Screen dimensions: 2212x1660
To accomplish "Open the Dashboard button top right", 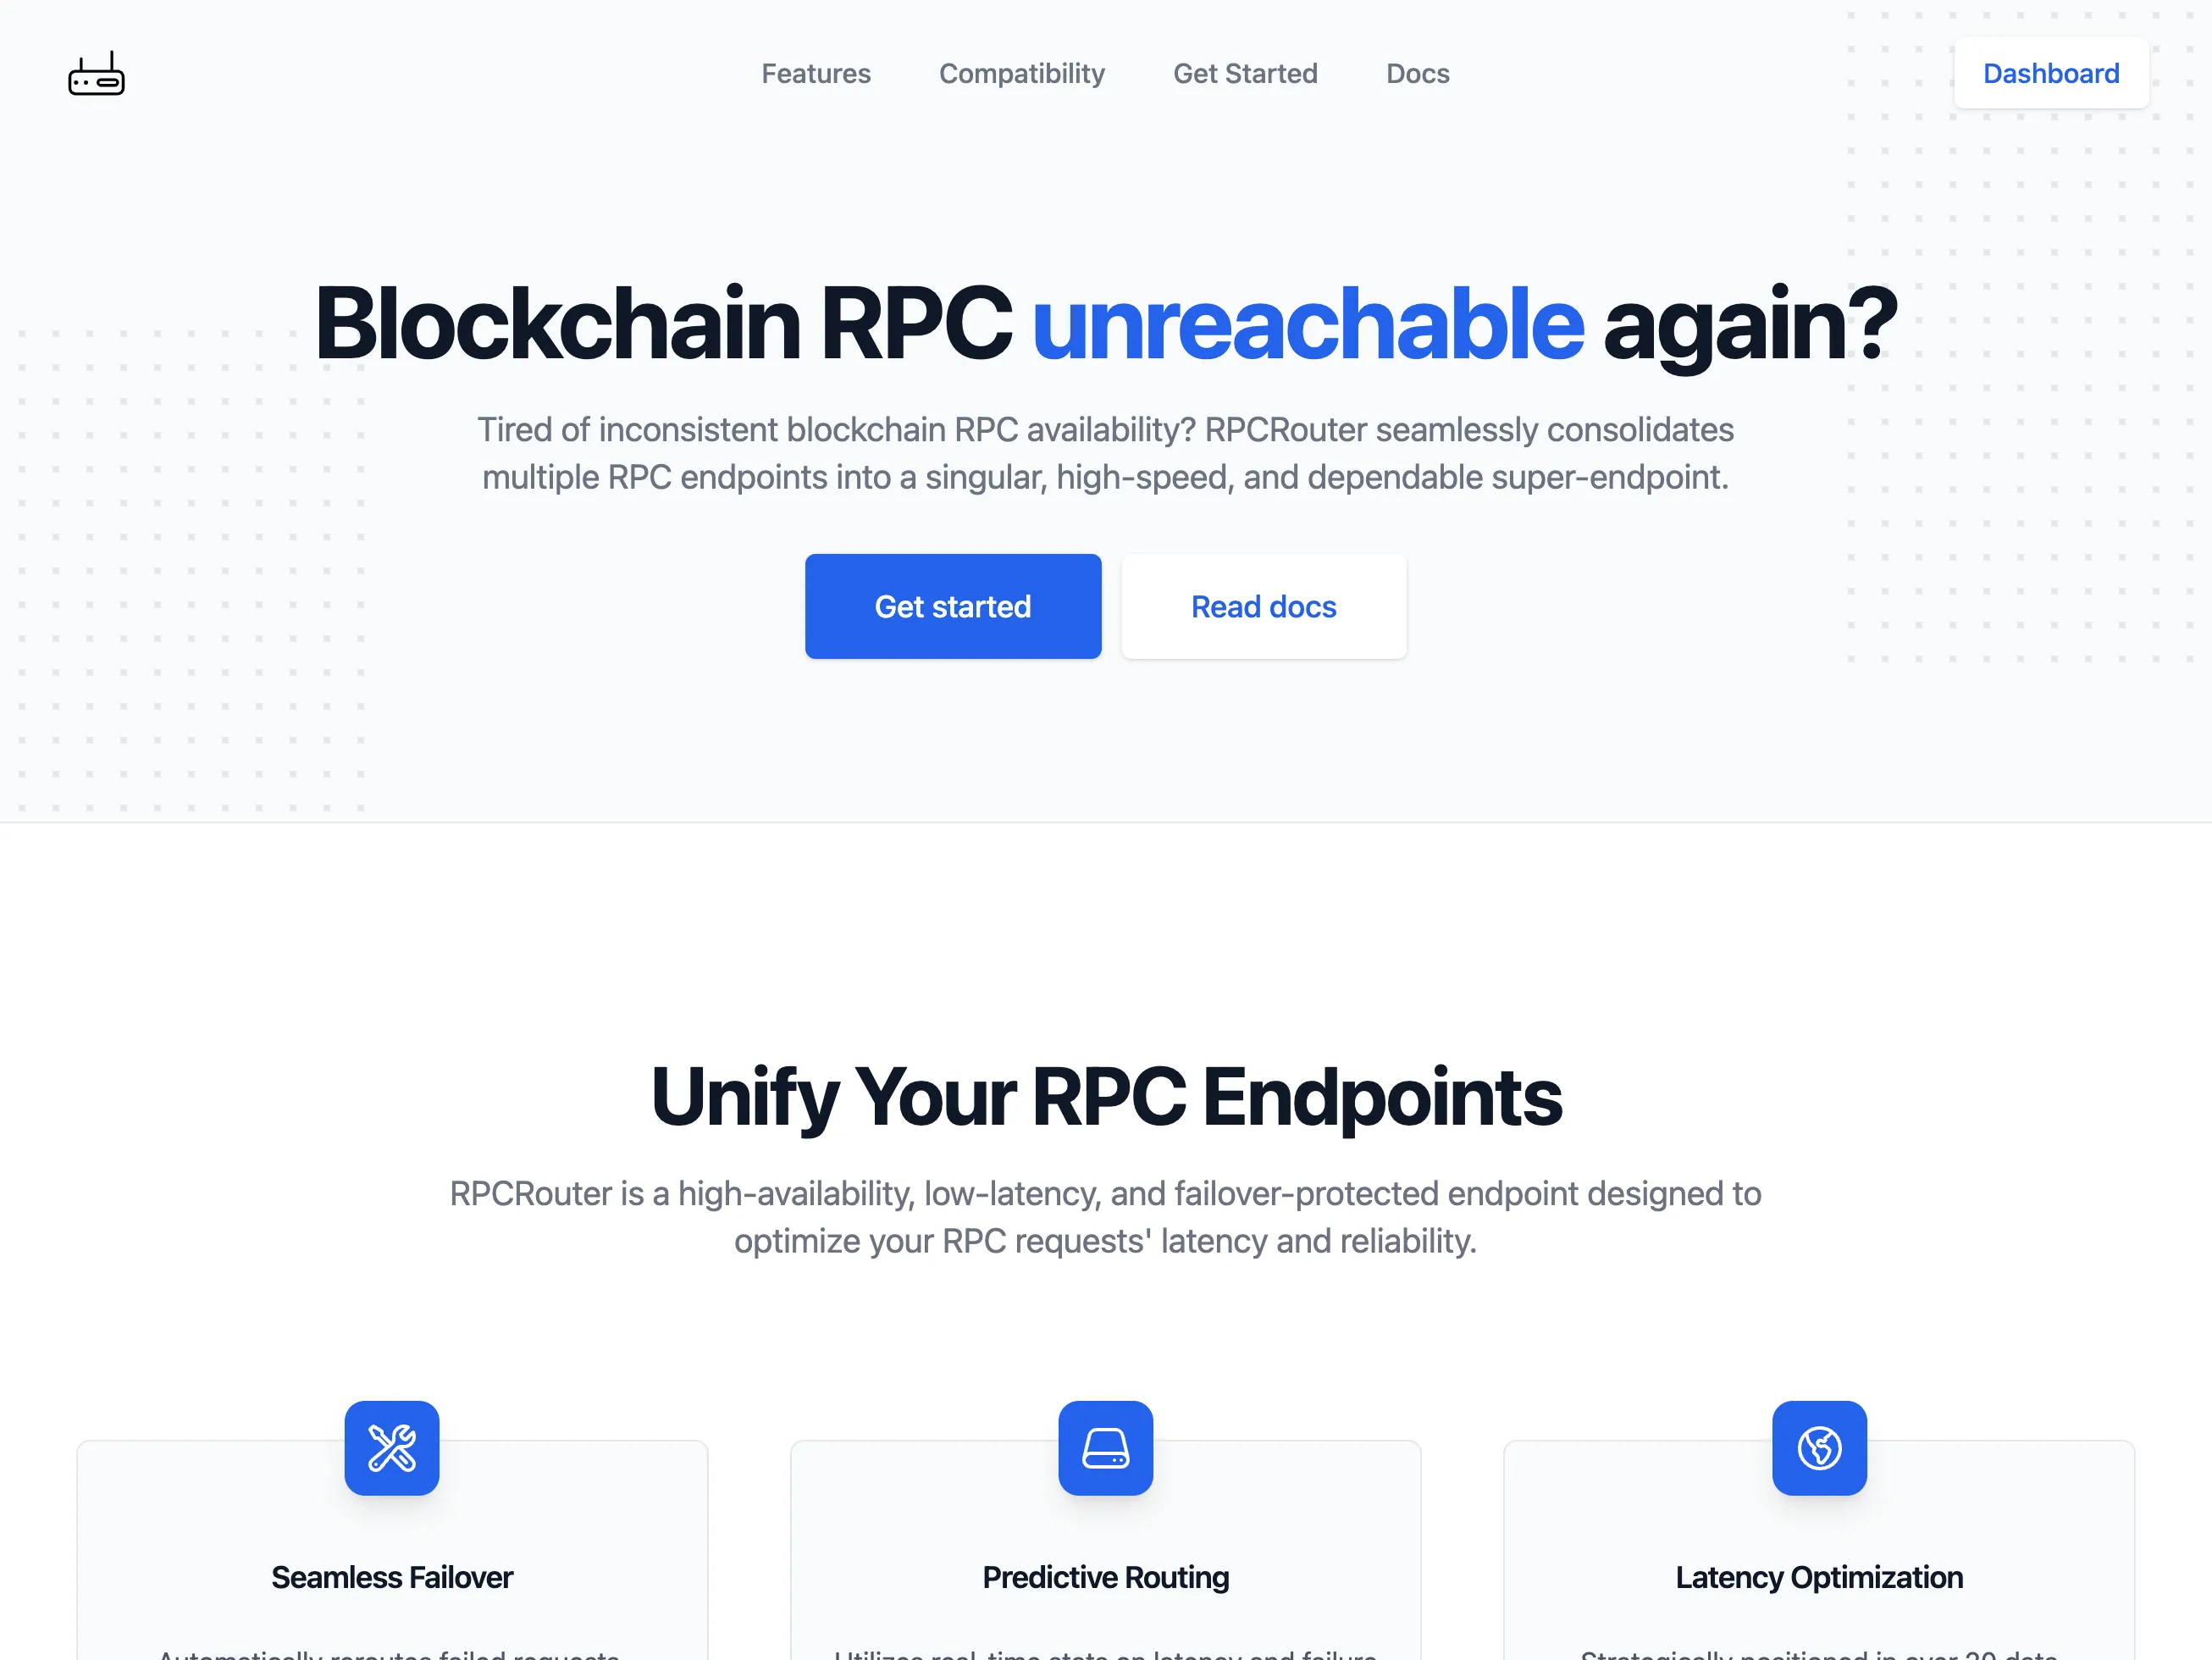I will tap(2052, 73).
